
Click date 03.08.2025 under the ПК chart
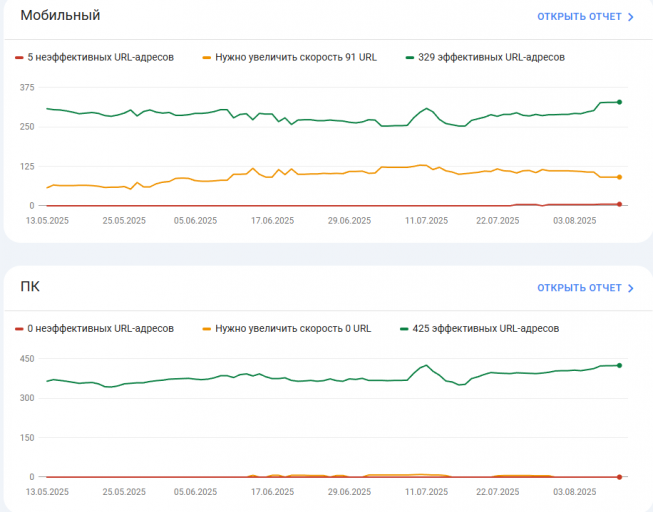point(575,492)
